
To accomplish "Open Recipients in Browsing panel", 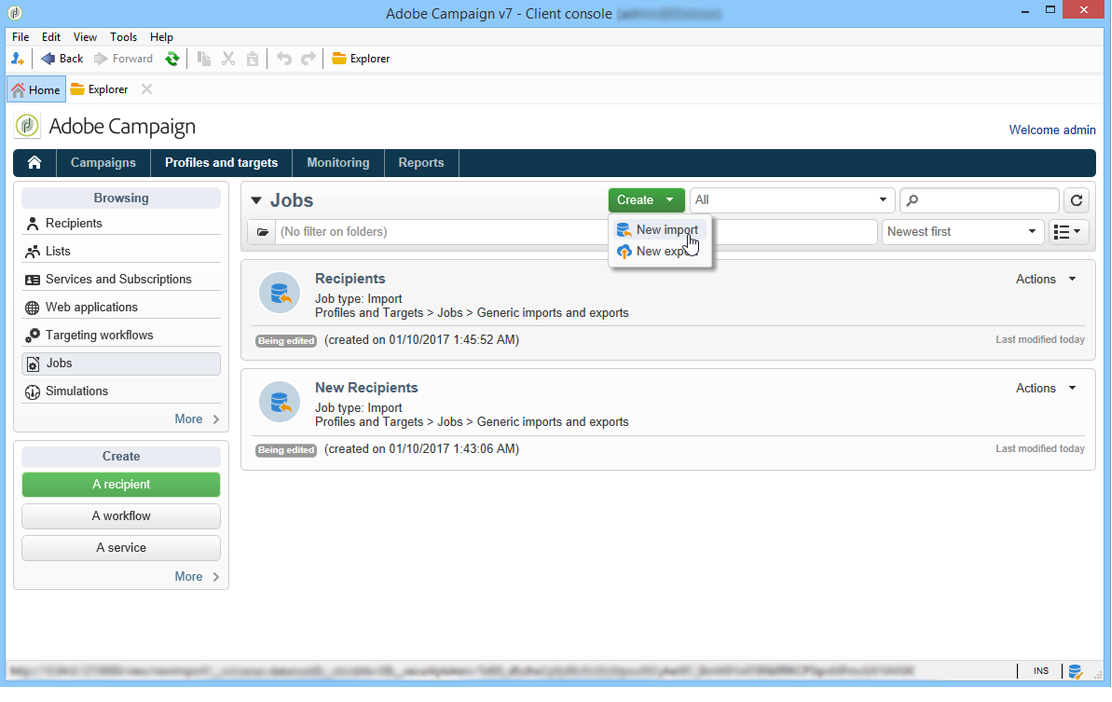I will 121,223.
